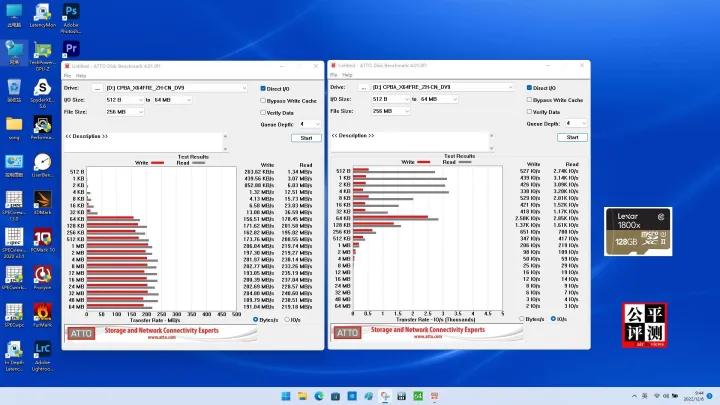Open Help menu in left ATTO window
The width and height of the screenshot is (720, 405).
81,75
